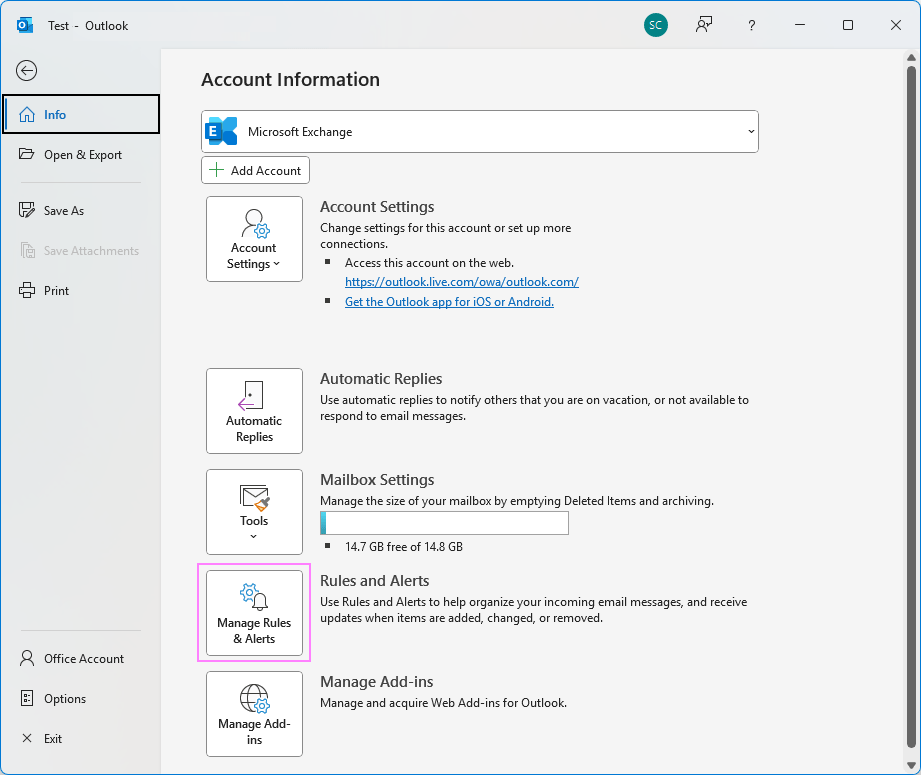Click the Automatic Replies heading text
Viewport: 921px width, 775px height.
pos(381,378)
